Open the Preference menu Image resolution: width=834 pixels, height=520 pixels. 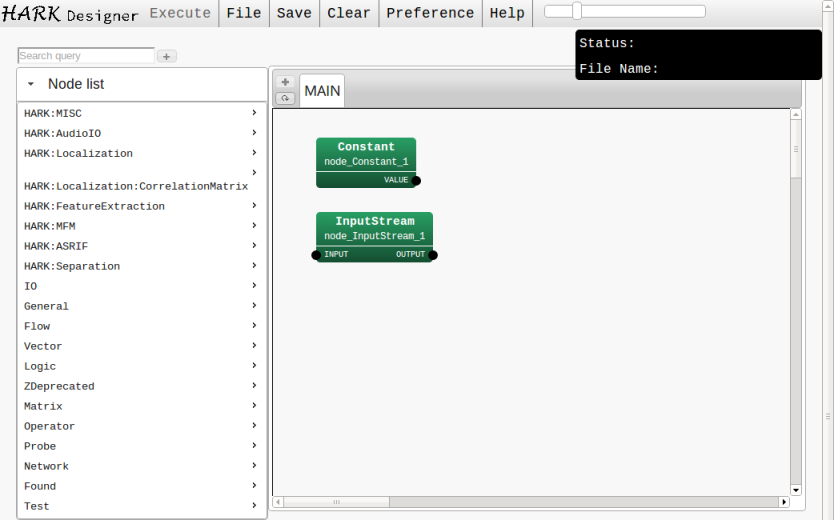click(430, 13)
